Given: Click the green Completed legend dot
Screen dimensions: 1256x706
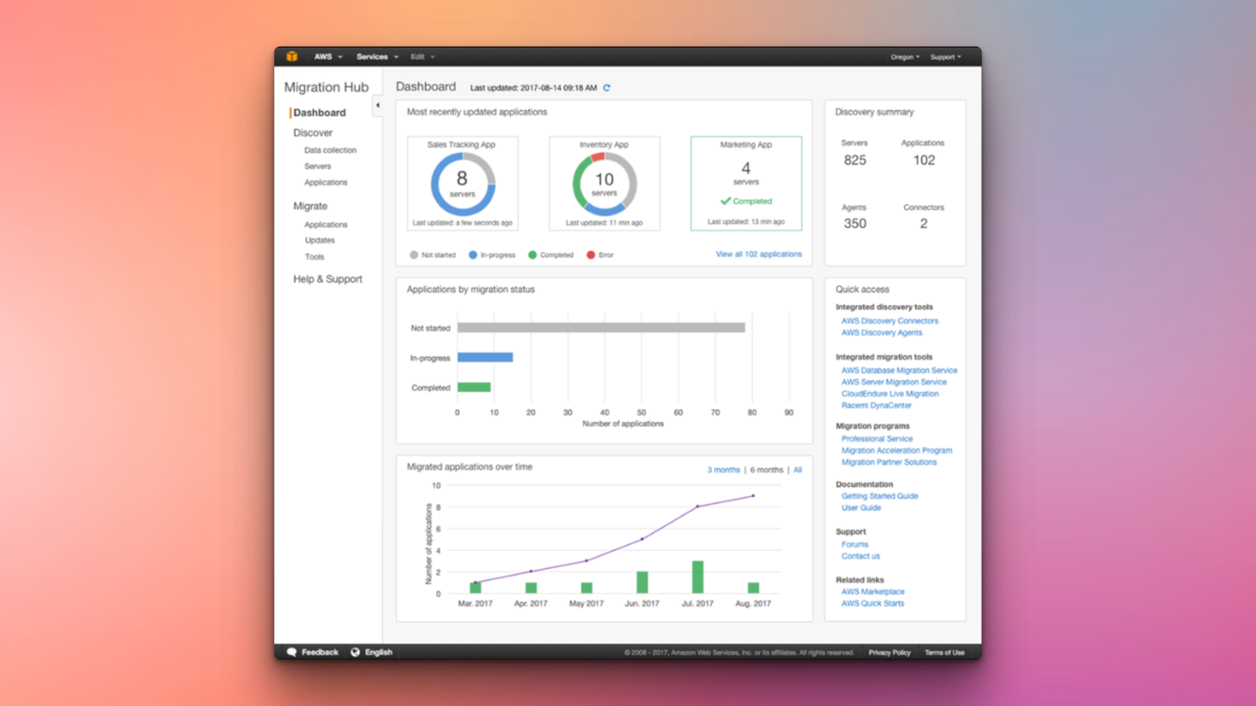Looking at the screenshot, I should (532, 254).
